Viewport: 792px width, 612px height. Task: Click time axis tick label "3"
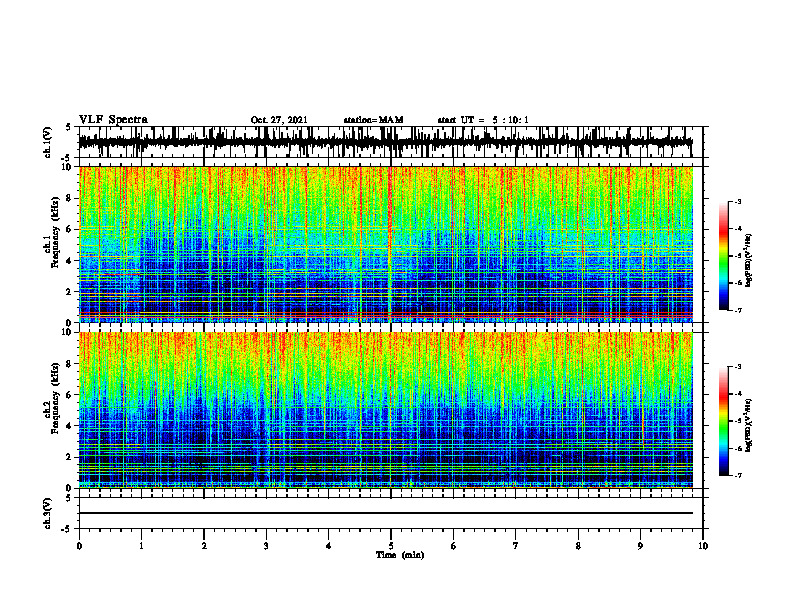click(x=266, y=546)
